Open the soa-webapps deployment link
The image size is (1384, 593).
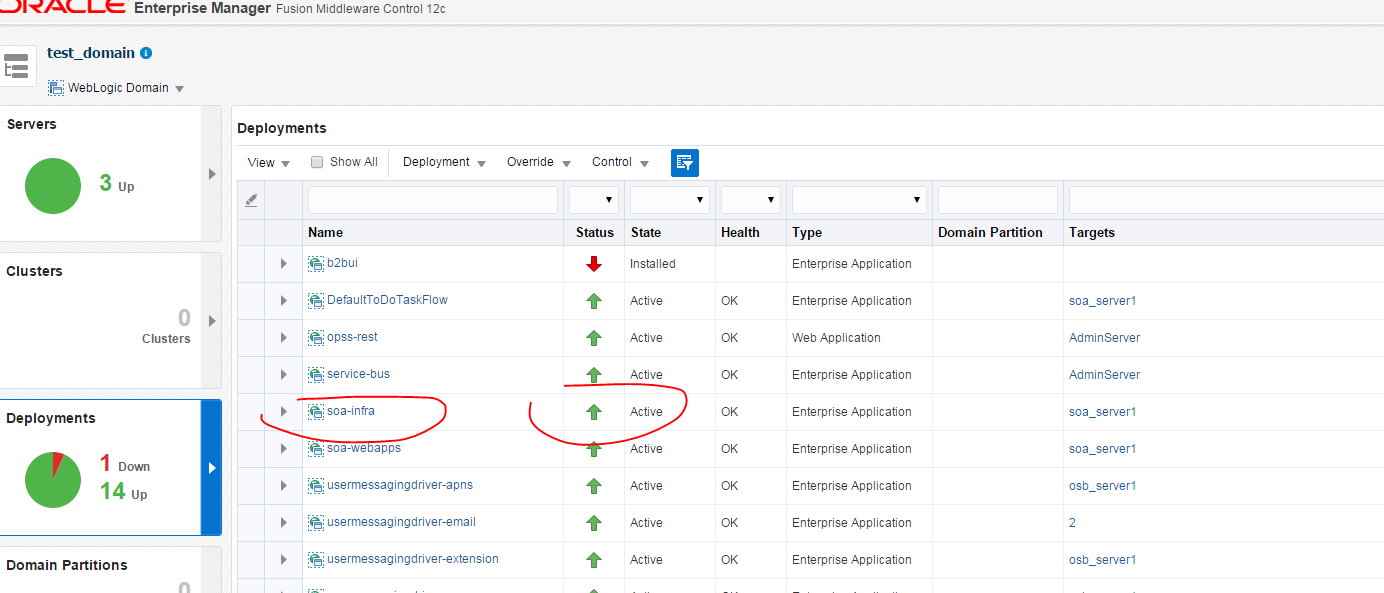pos(364,448)
